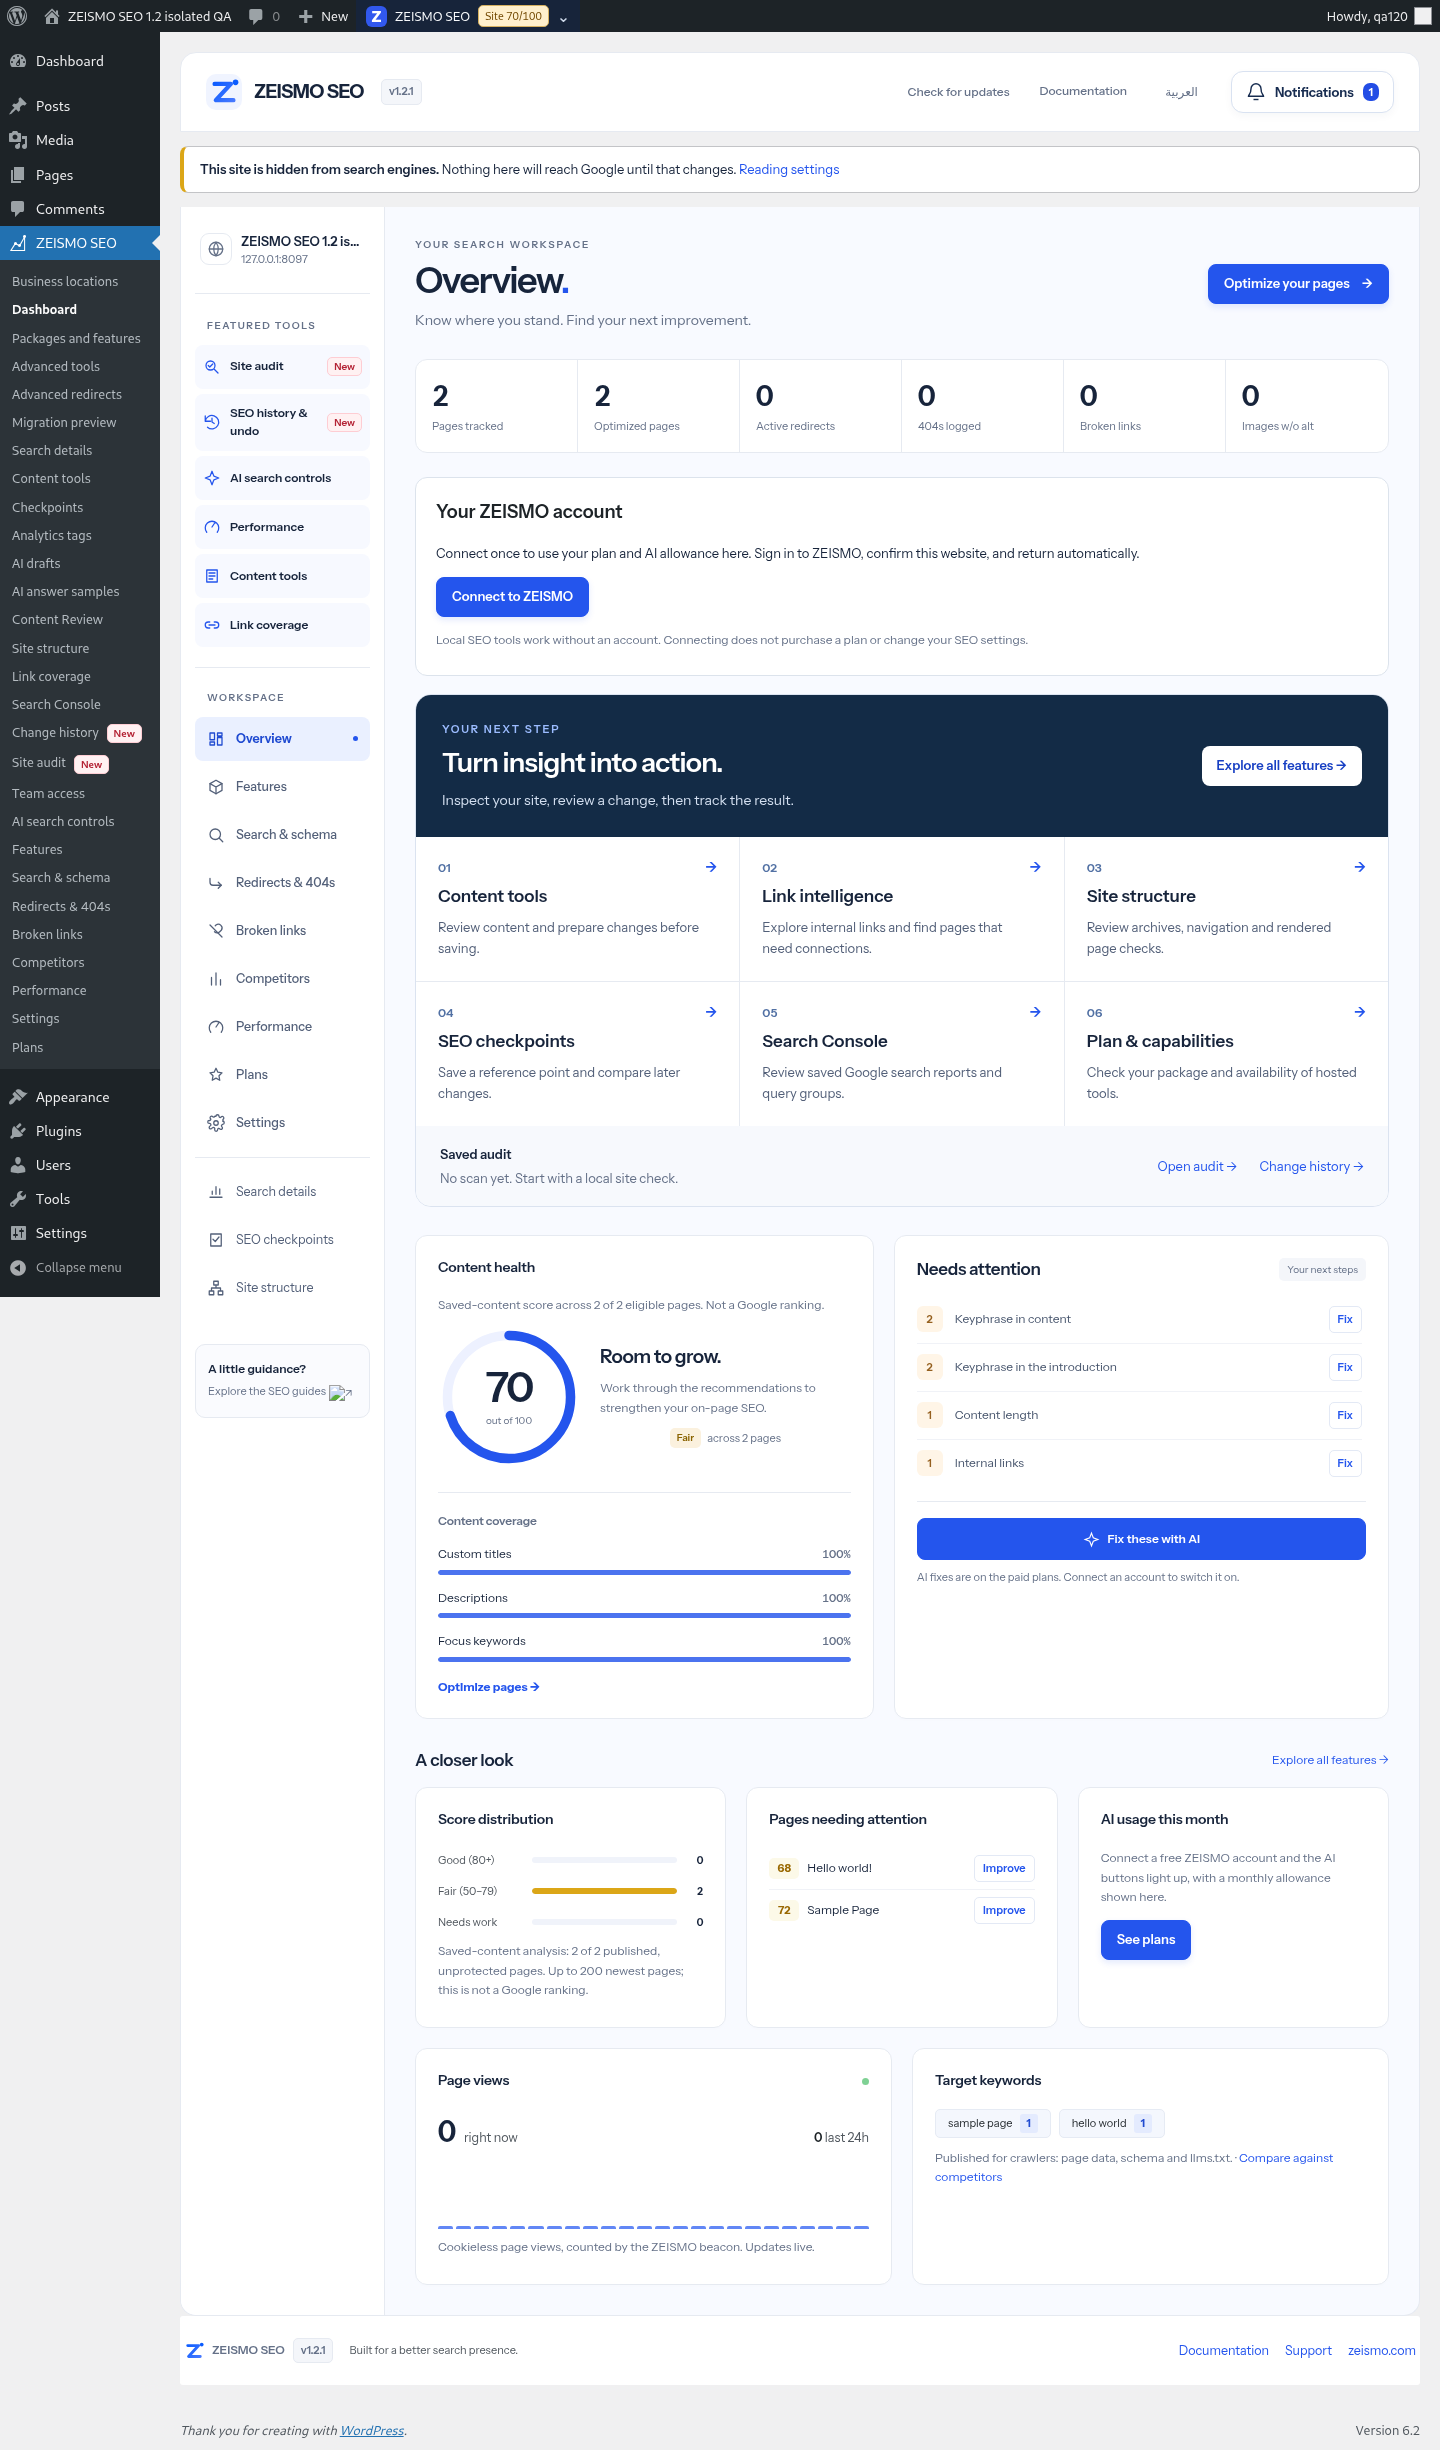This screenshot has height=2450, width=1440.
Task: Click the Site structure hierarchy icon
Action: [216, 1288]
